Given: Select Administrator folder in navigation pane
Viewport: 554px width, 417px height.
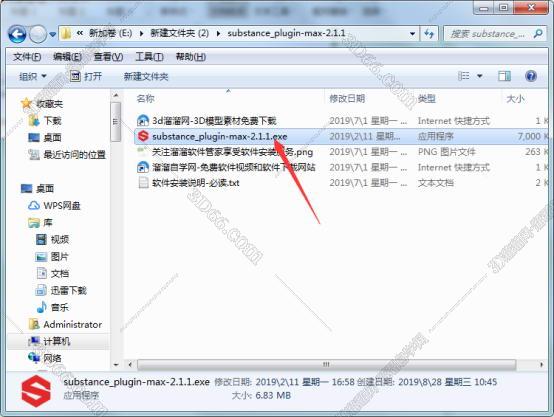Looking at the screenshot, I should coord(72,324).
